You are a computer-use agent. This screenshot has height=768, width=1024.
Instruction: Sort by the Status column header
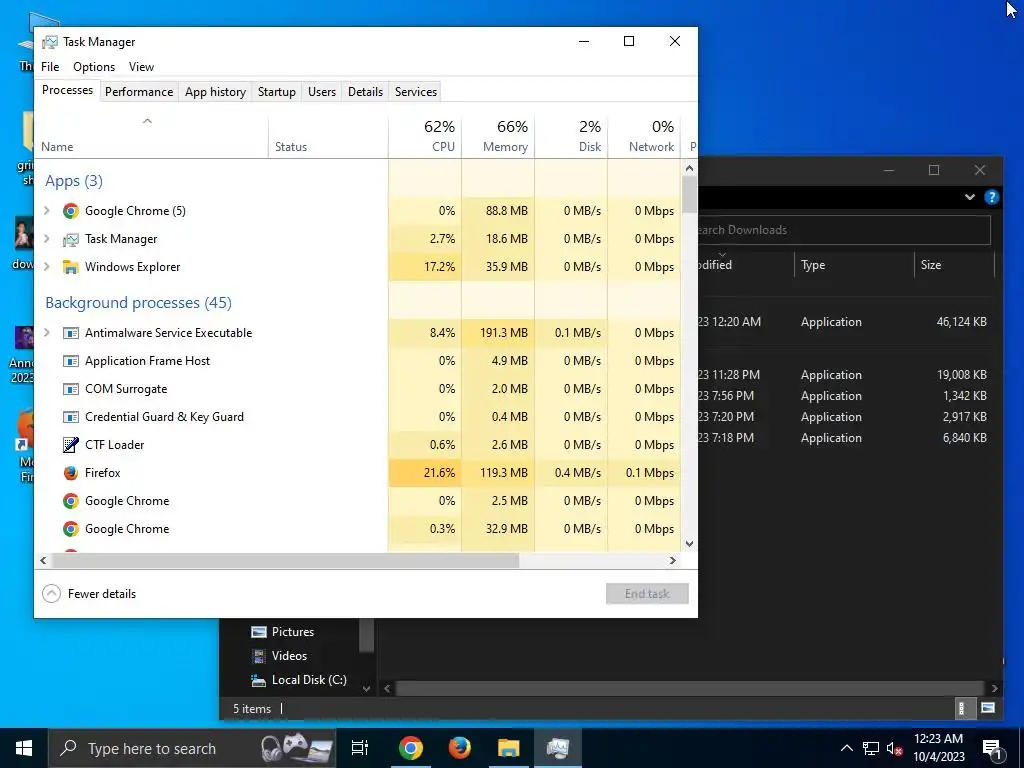pyautogui.click(x=328, y=136)
